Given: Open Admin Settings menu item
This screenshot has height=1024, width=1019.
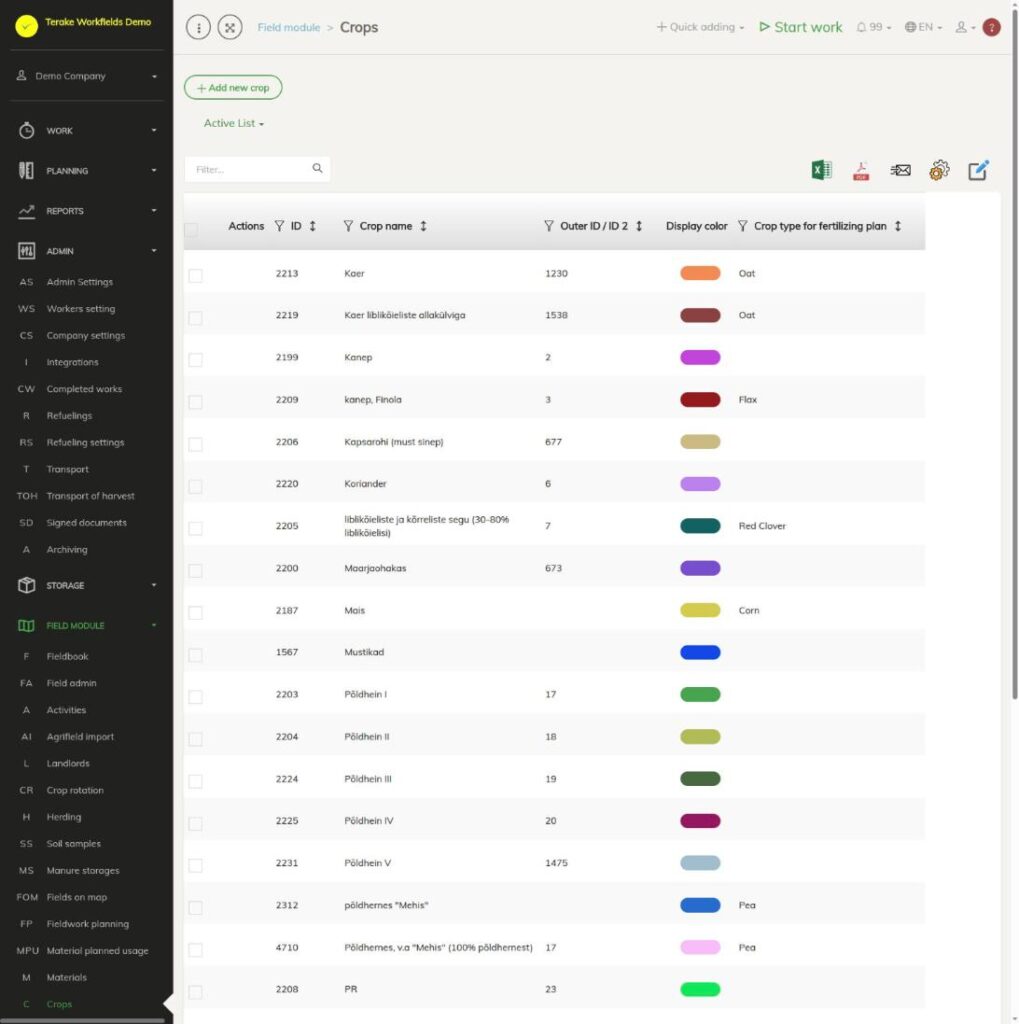Looking at the screenshot, I should point(80,282).
